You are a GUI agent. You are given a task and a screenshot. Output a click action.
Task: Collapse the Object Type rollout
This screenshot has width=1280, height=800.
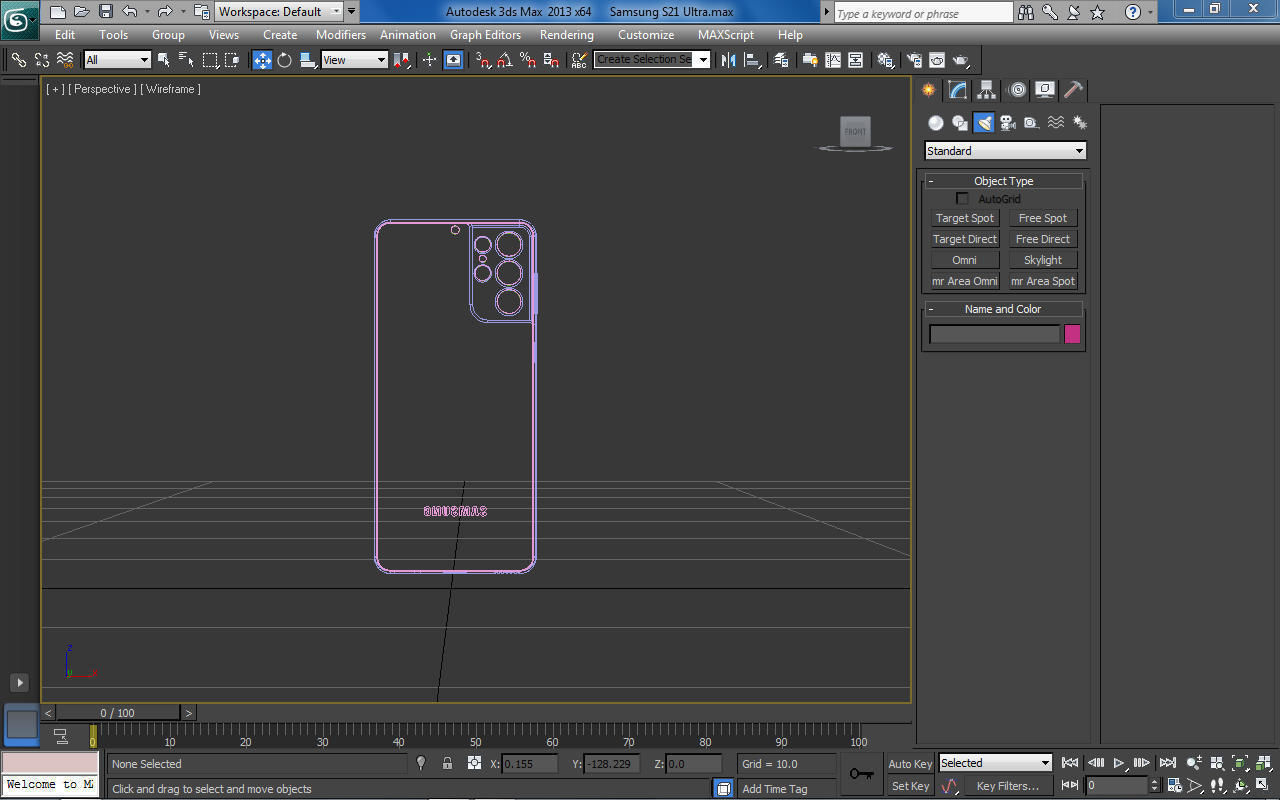pos(1003,181)
